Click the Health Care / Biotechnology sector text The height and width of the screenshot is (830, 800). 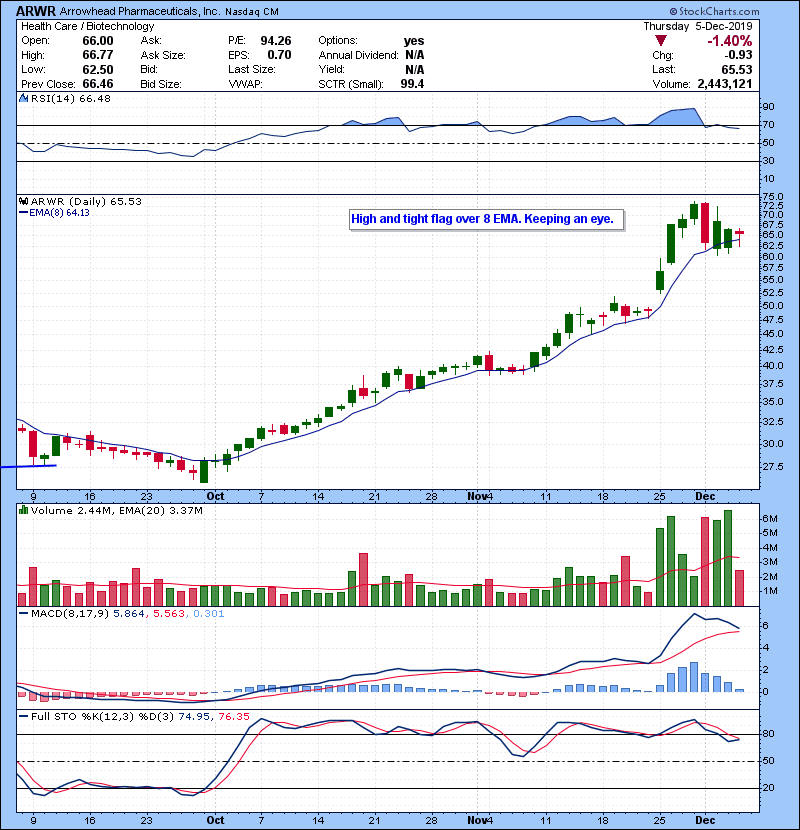tap(87, 26)
